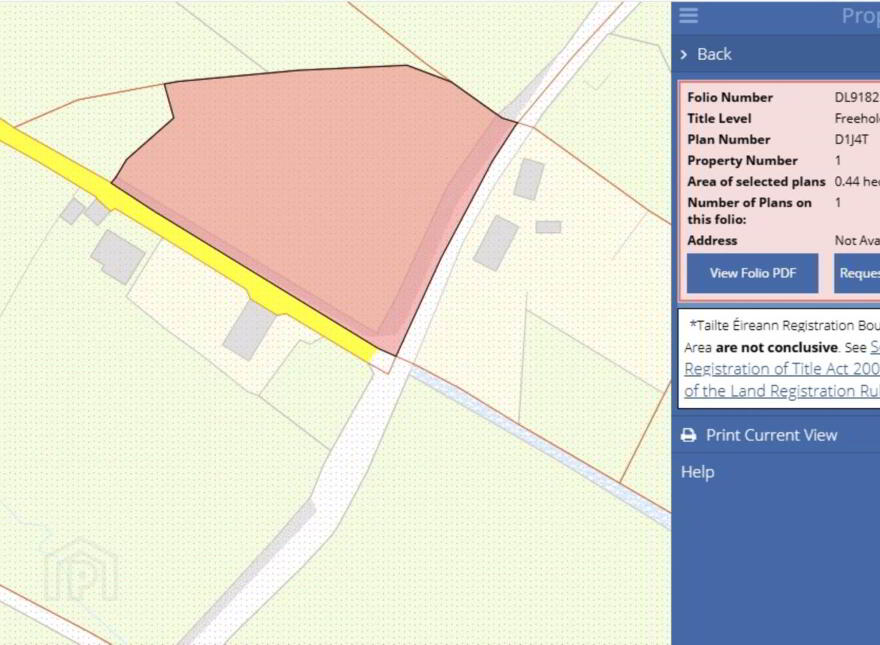This screenshot has height=645, width=880.
Task: Click the grey building east of road
Action: point(496,243)
